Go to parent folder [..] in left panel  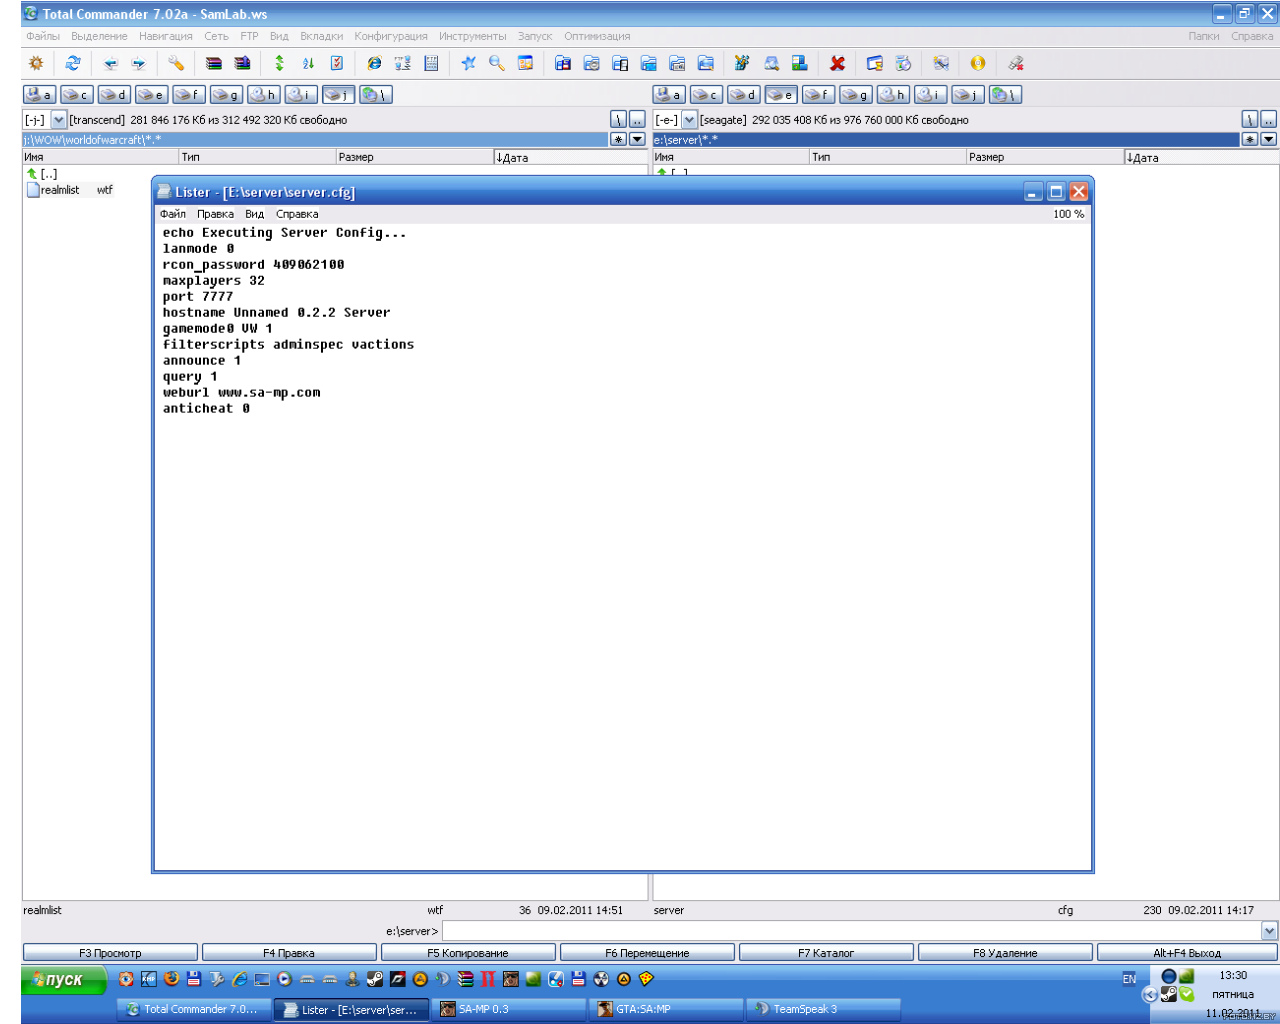click(42, 173)
